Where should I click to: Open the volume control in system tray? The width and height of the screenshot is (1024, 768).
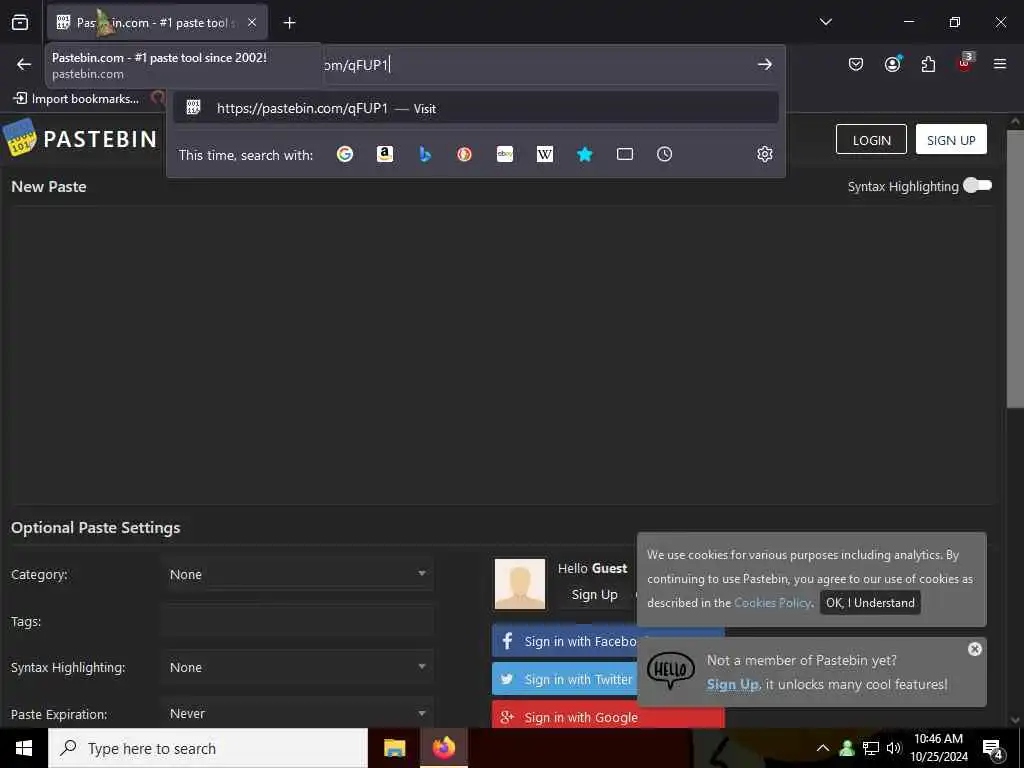point(894,748)
